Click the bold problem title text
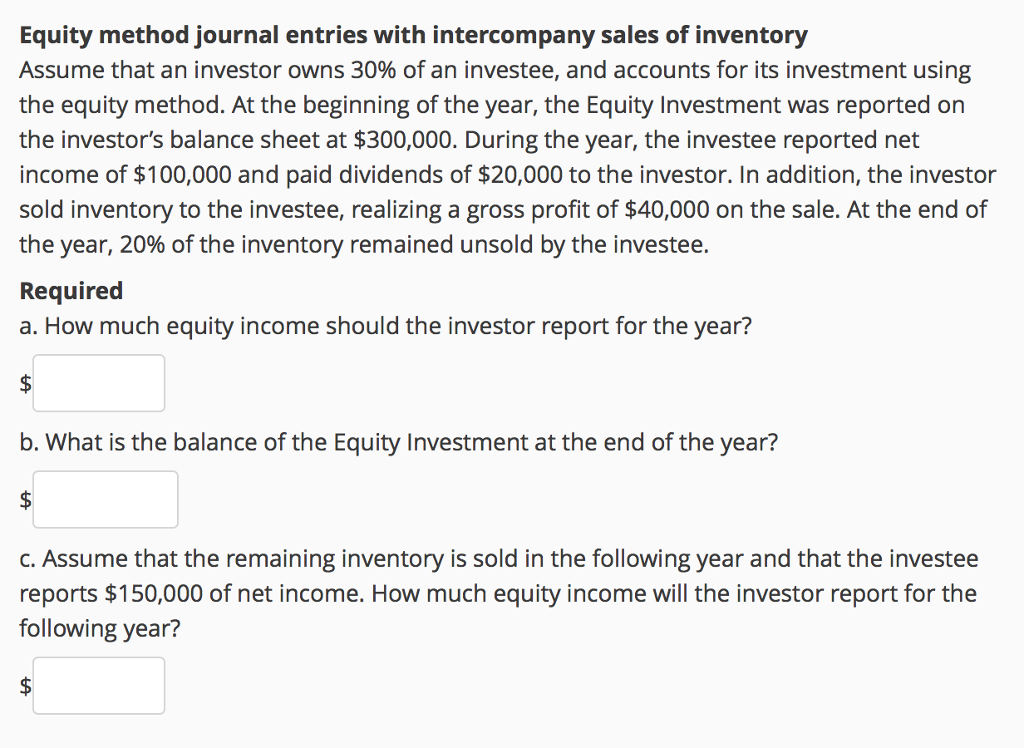1024x748 pixels. 413,34
